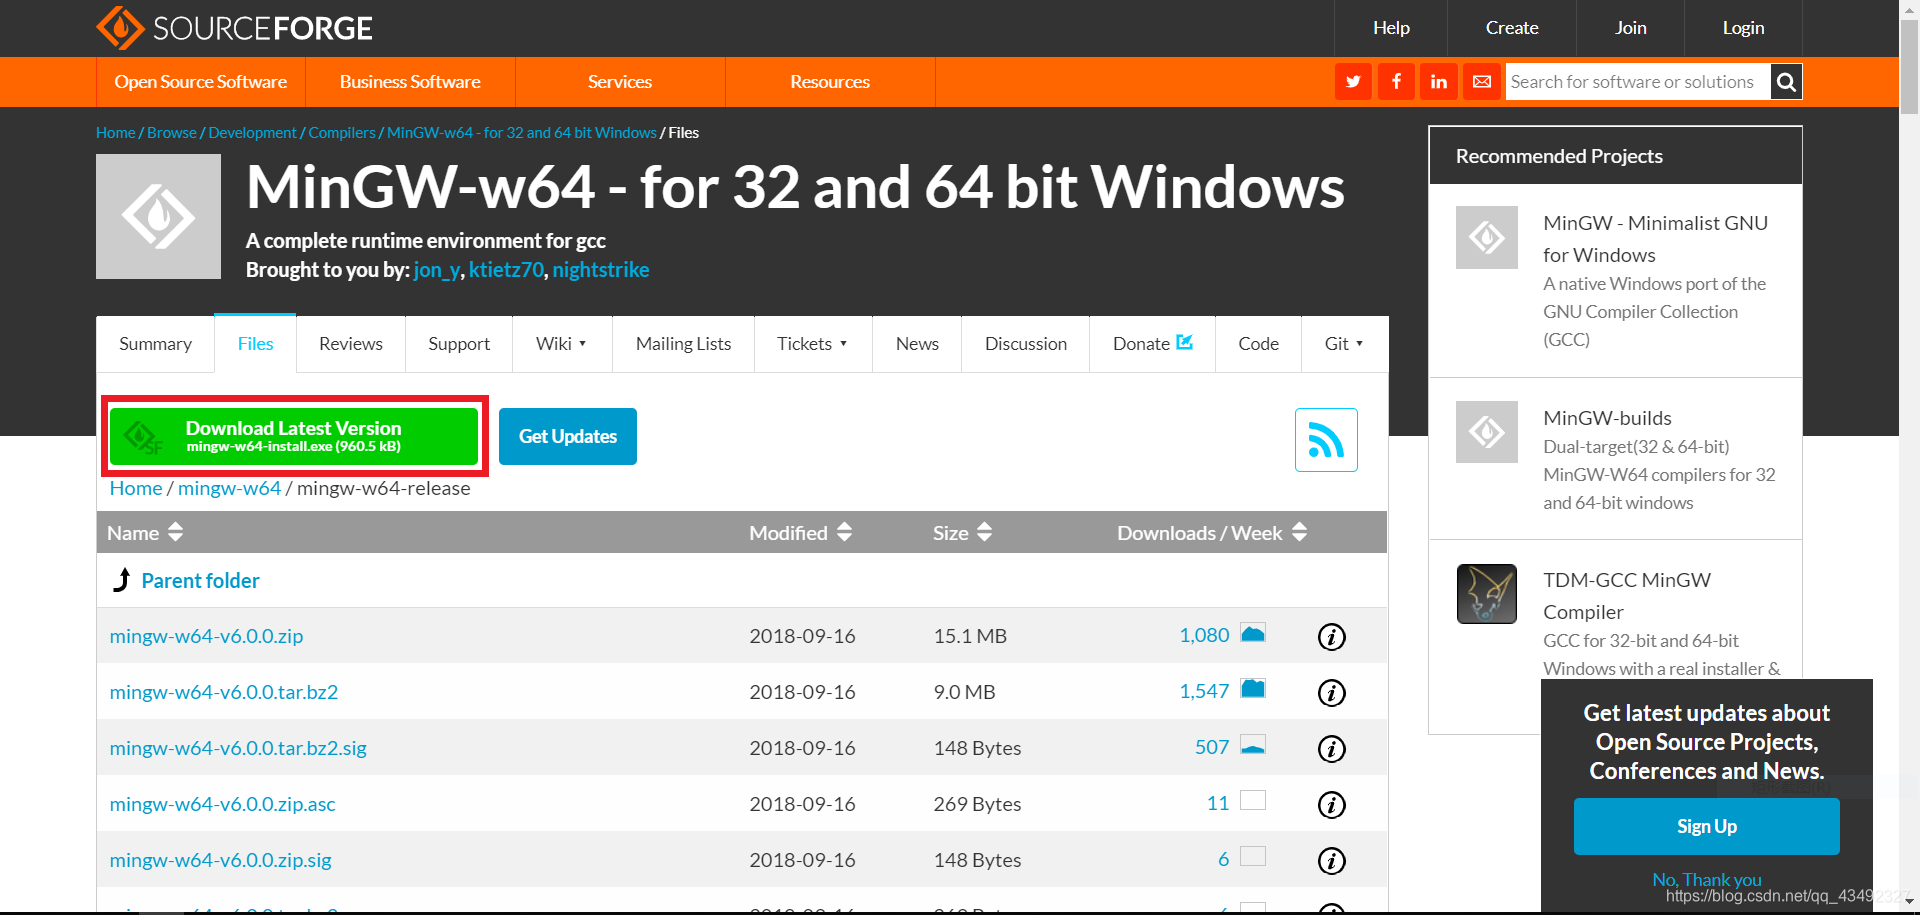The width and height of the screenshot is (1920, 915).
Task: Sort files by Downloads / Week
Action: coord(1212,532)
